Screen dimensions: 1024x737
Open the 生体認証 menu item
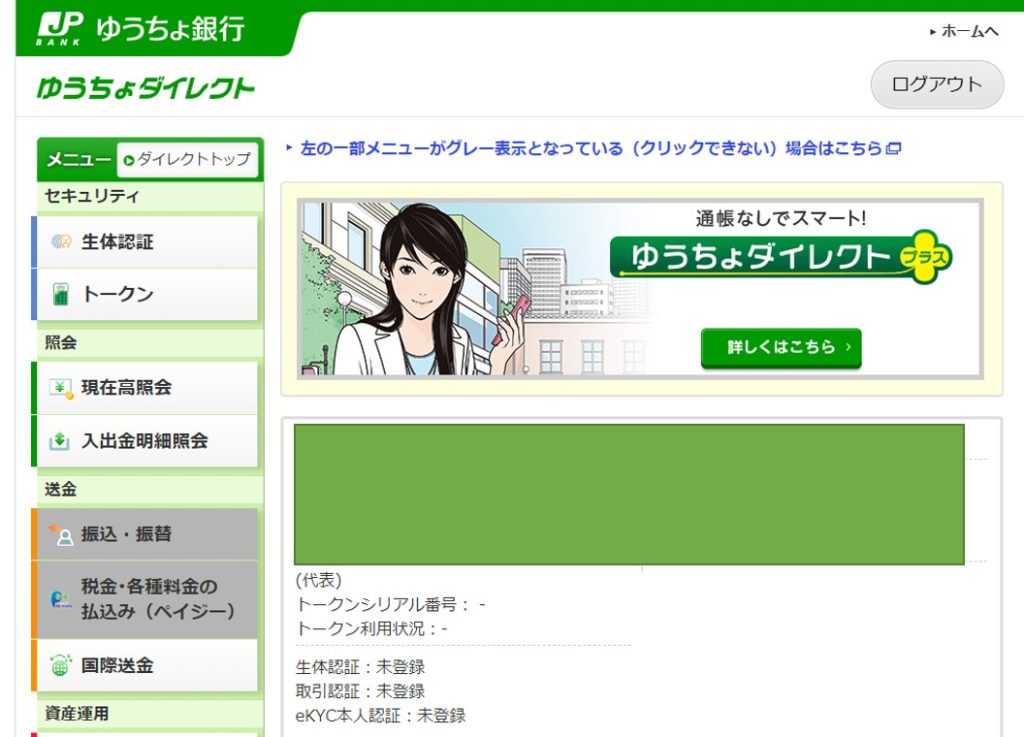click(117, 242)
